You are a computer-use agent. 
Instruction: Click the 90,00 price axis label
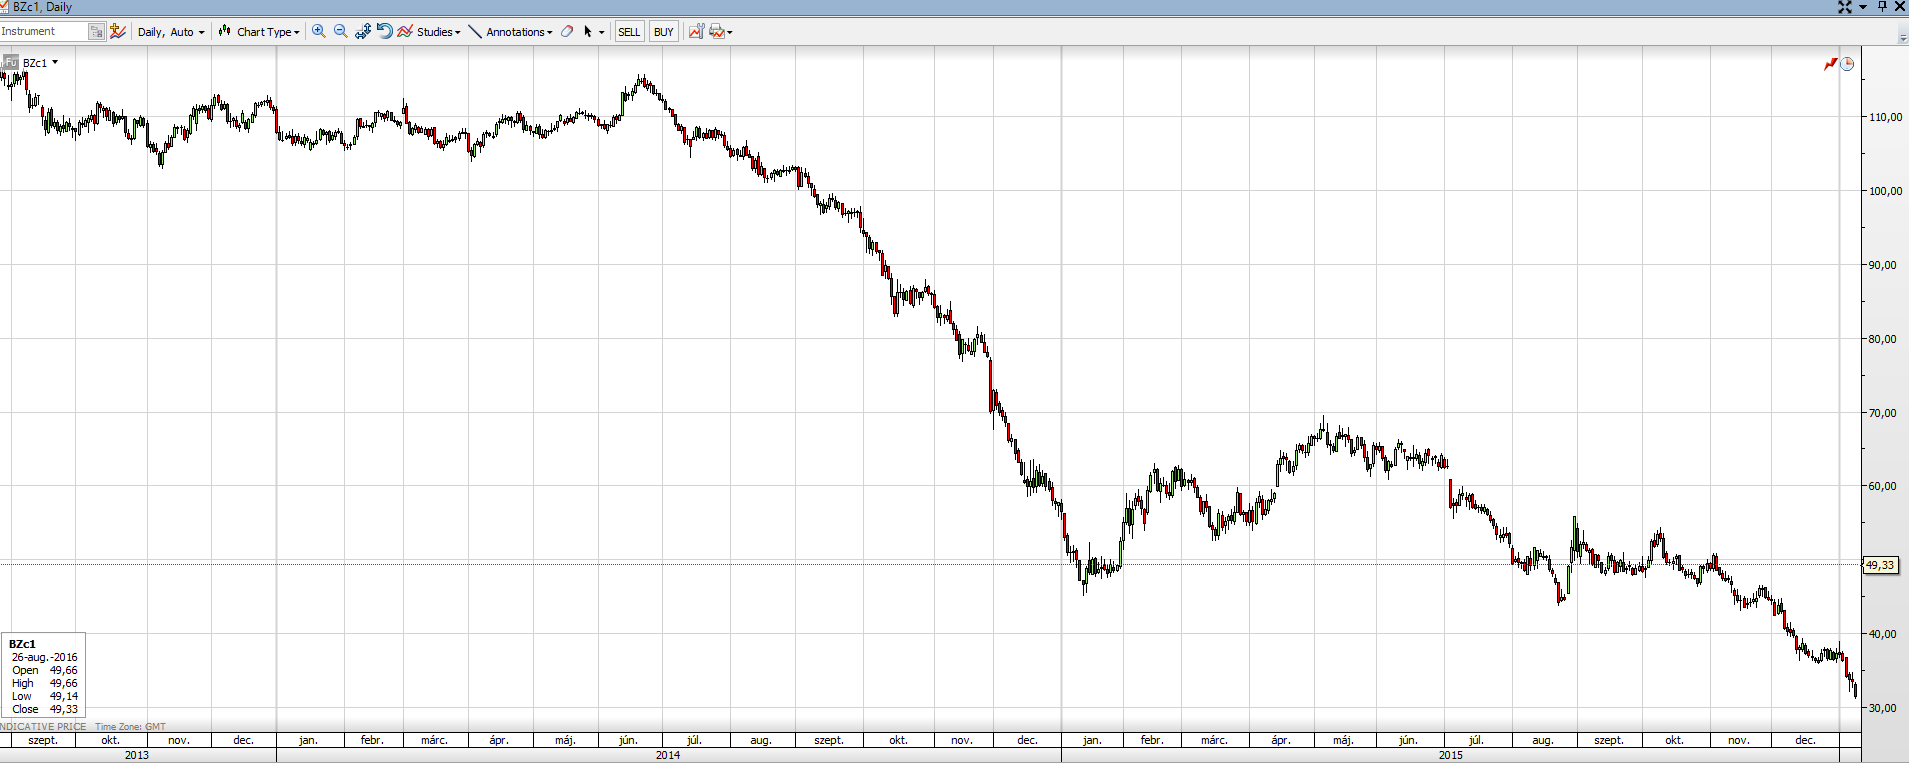pos(1882,265)
